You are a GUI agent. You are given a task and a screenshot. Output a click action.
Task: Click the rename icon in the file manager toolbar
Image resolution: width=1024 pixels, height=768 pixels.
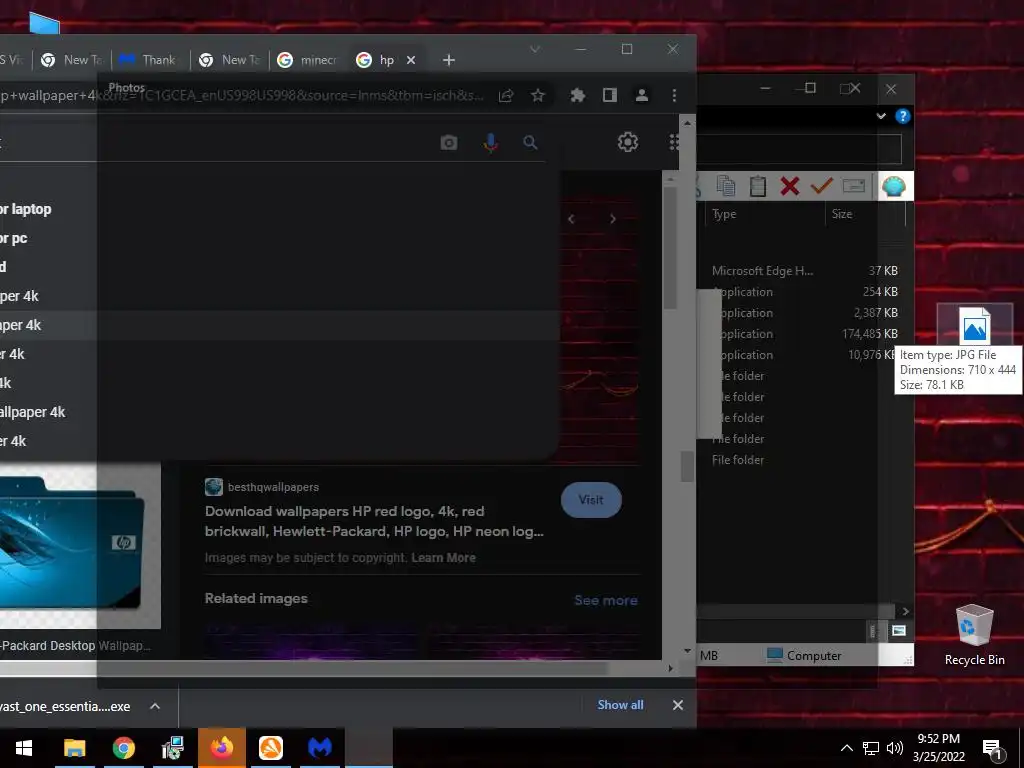(854, 186)
